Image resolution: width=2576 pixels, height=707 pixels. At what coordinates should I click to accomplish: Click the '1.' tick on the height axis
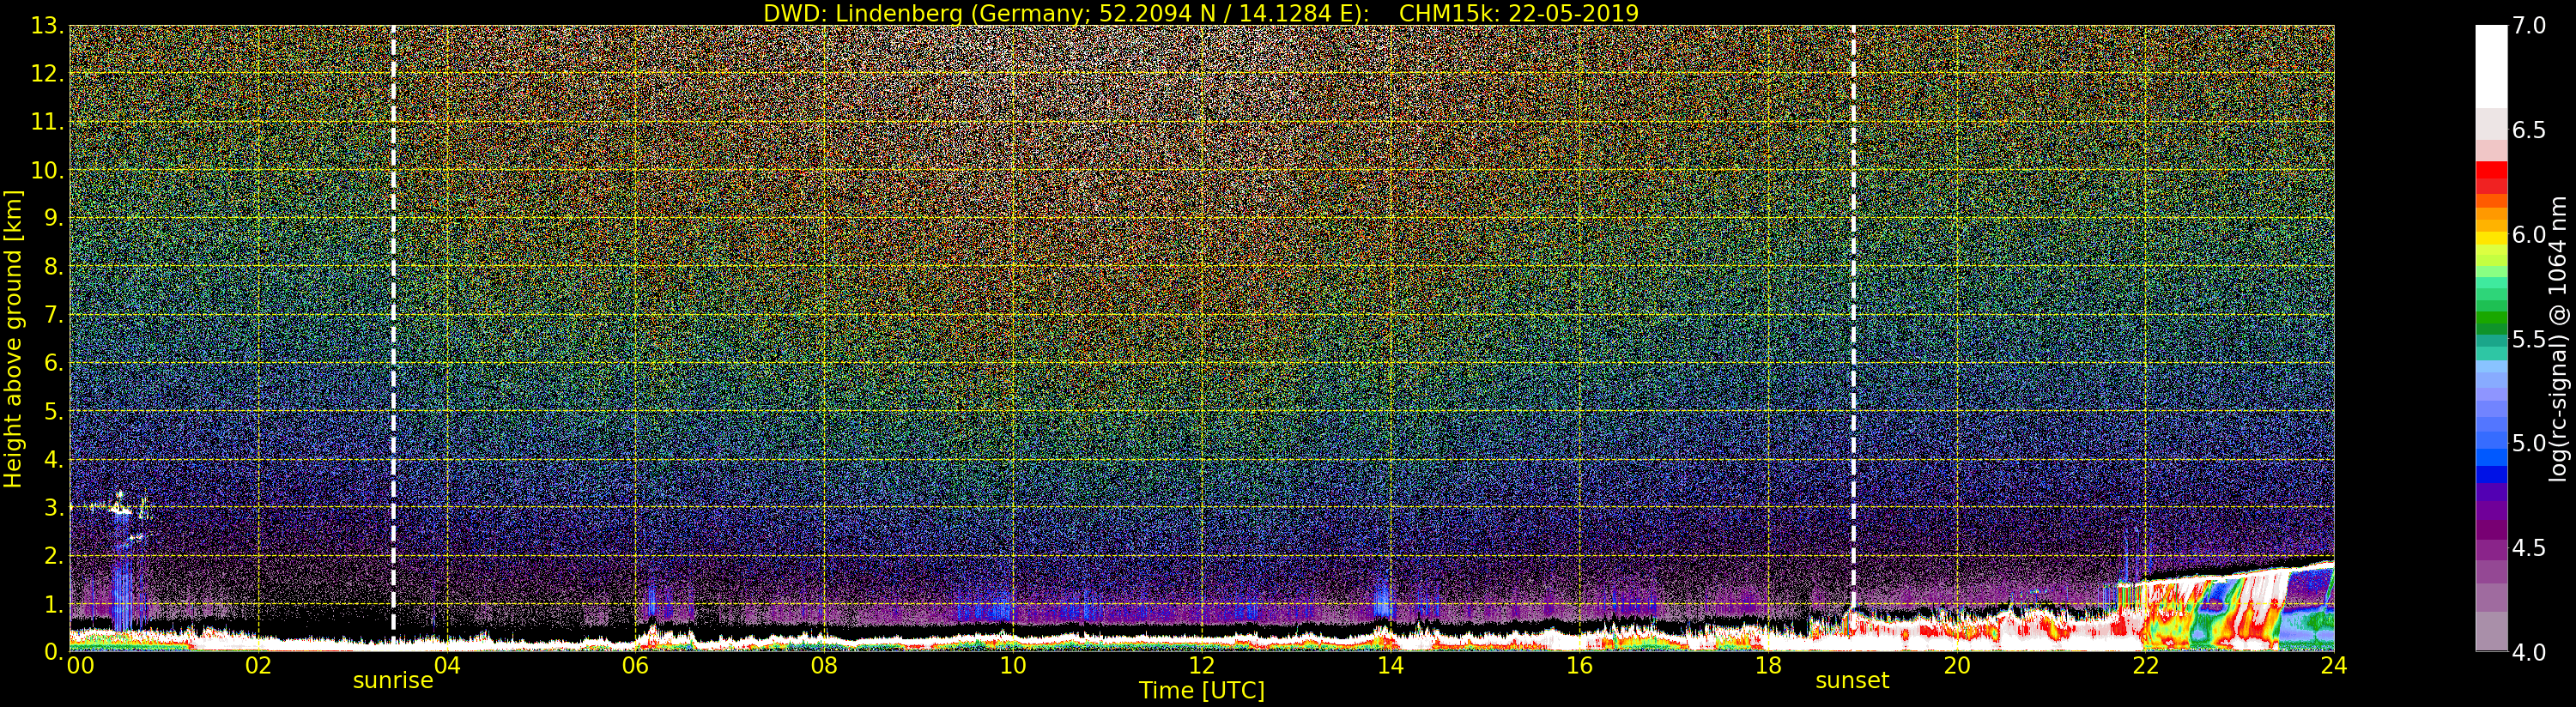click(x=54, y=603)
